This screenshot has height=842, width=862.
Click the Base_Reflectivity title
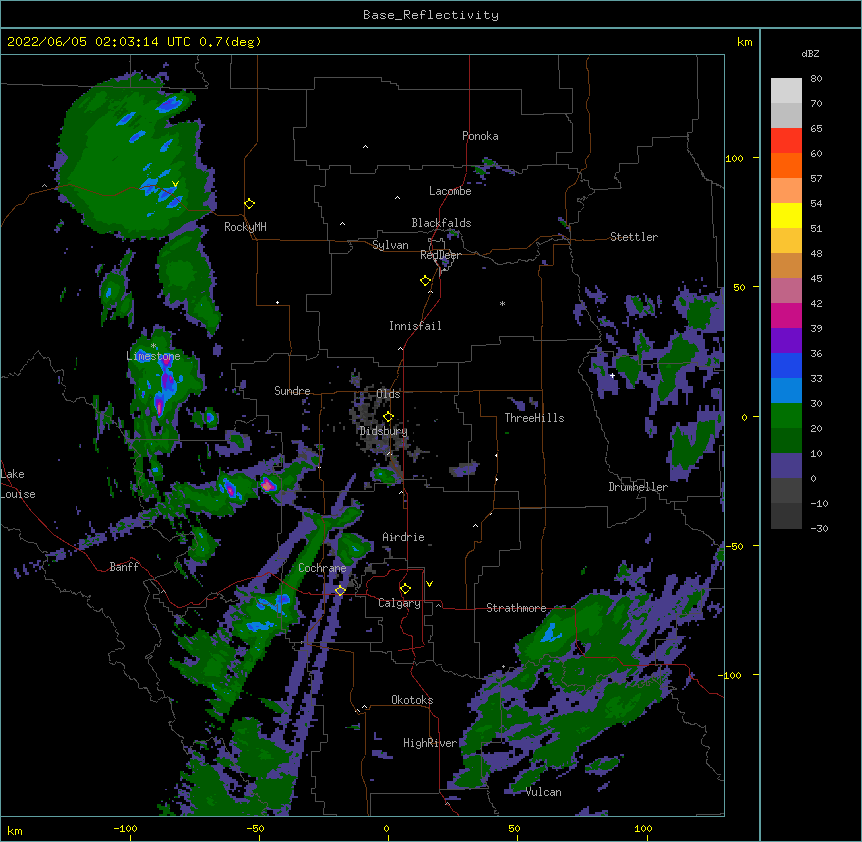[431, 15]
